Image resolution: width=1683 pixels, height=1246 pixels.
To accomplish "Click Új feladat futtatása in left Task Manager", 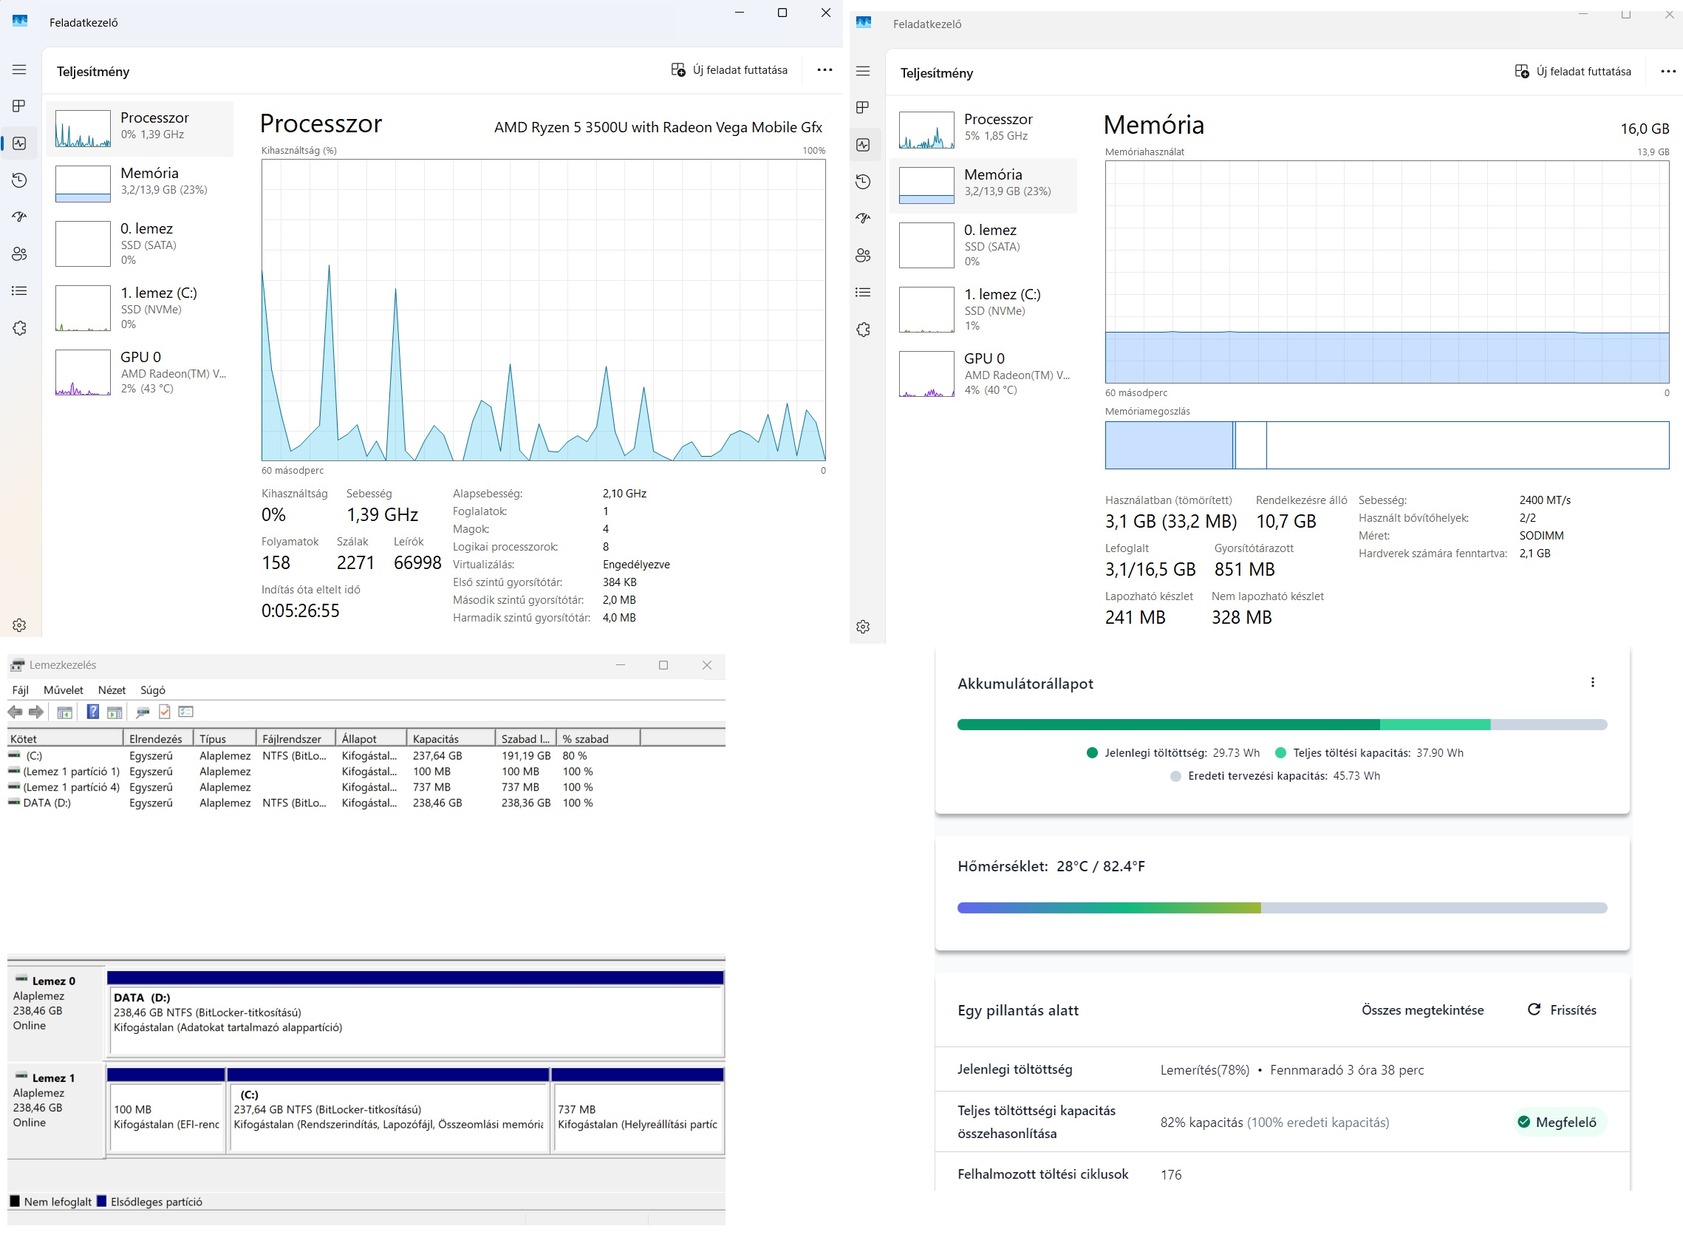I will point(729,70).
